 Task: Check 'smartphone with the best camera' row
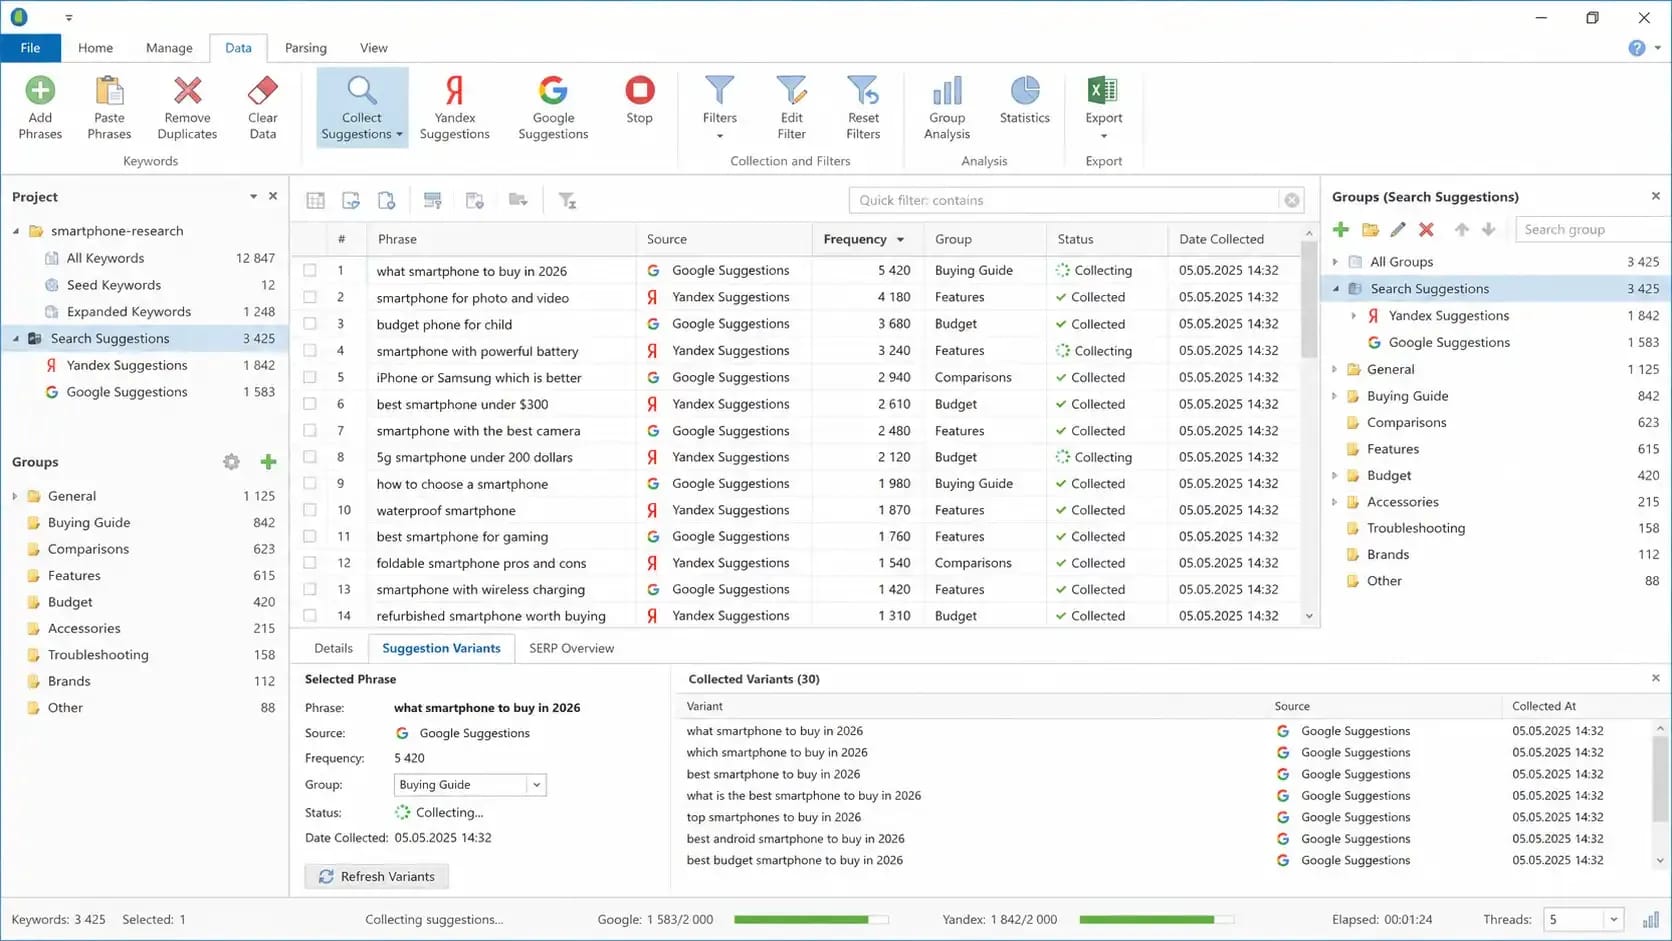310,431
